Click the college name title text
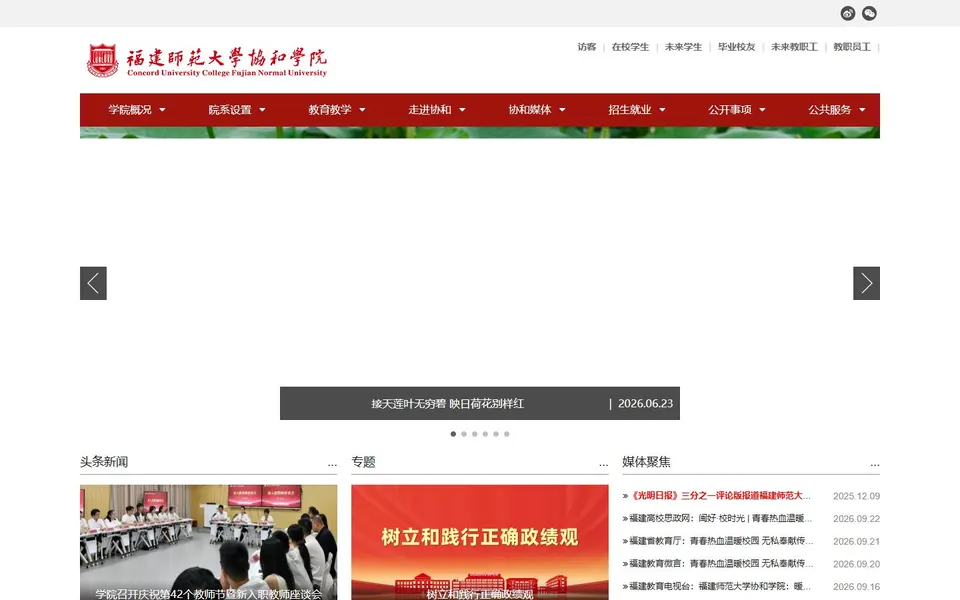The image size is (960, 600). 227,62
